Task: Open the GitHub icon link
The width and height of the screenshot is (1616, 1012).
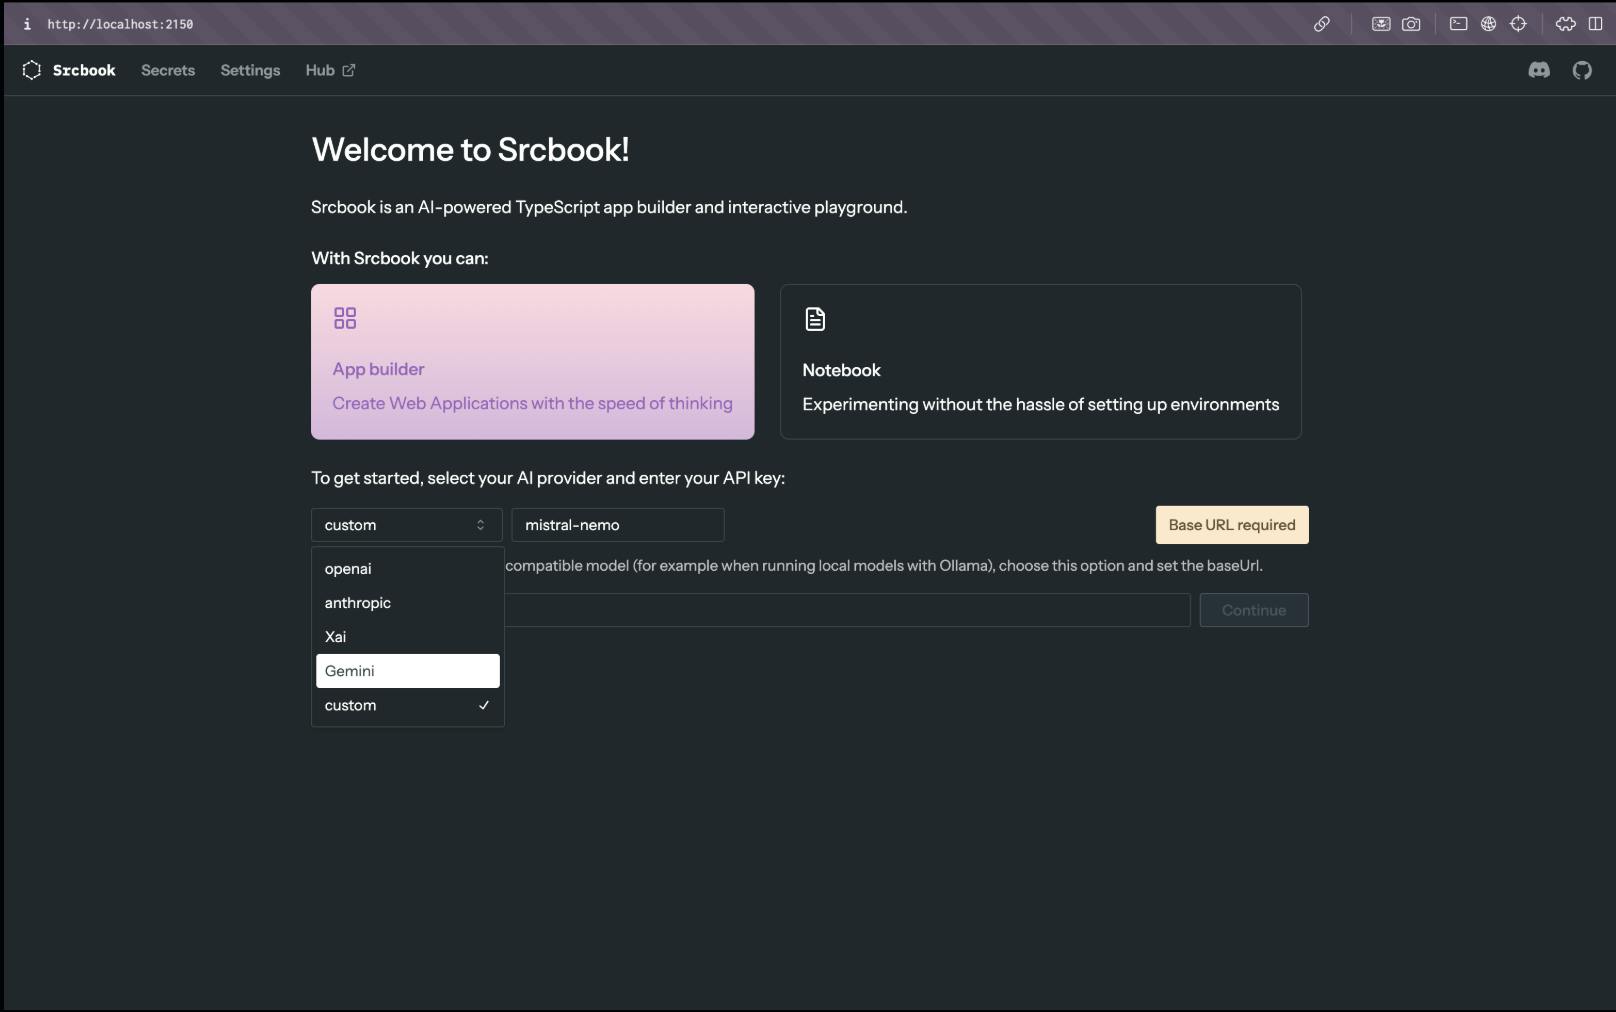Action: (1582, 70)
